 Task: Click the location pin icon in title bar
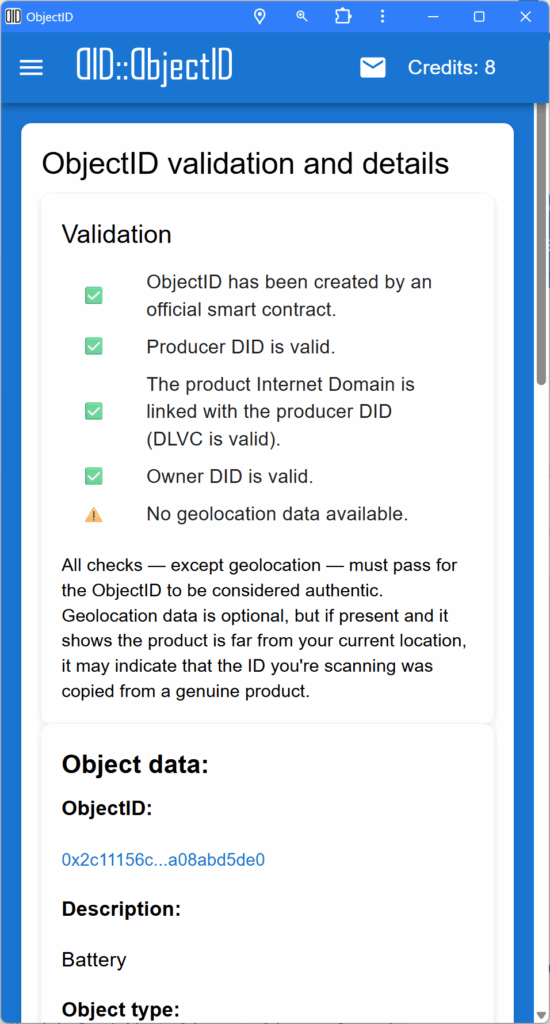260,16
